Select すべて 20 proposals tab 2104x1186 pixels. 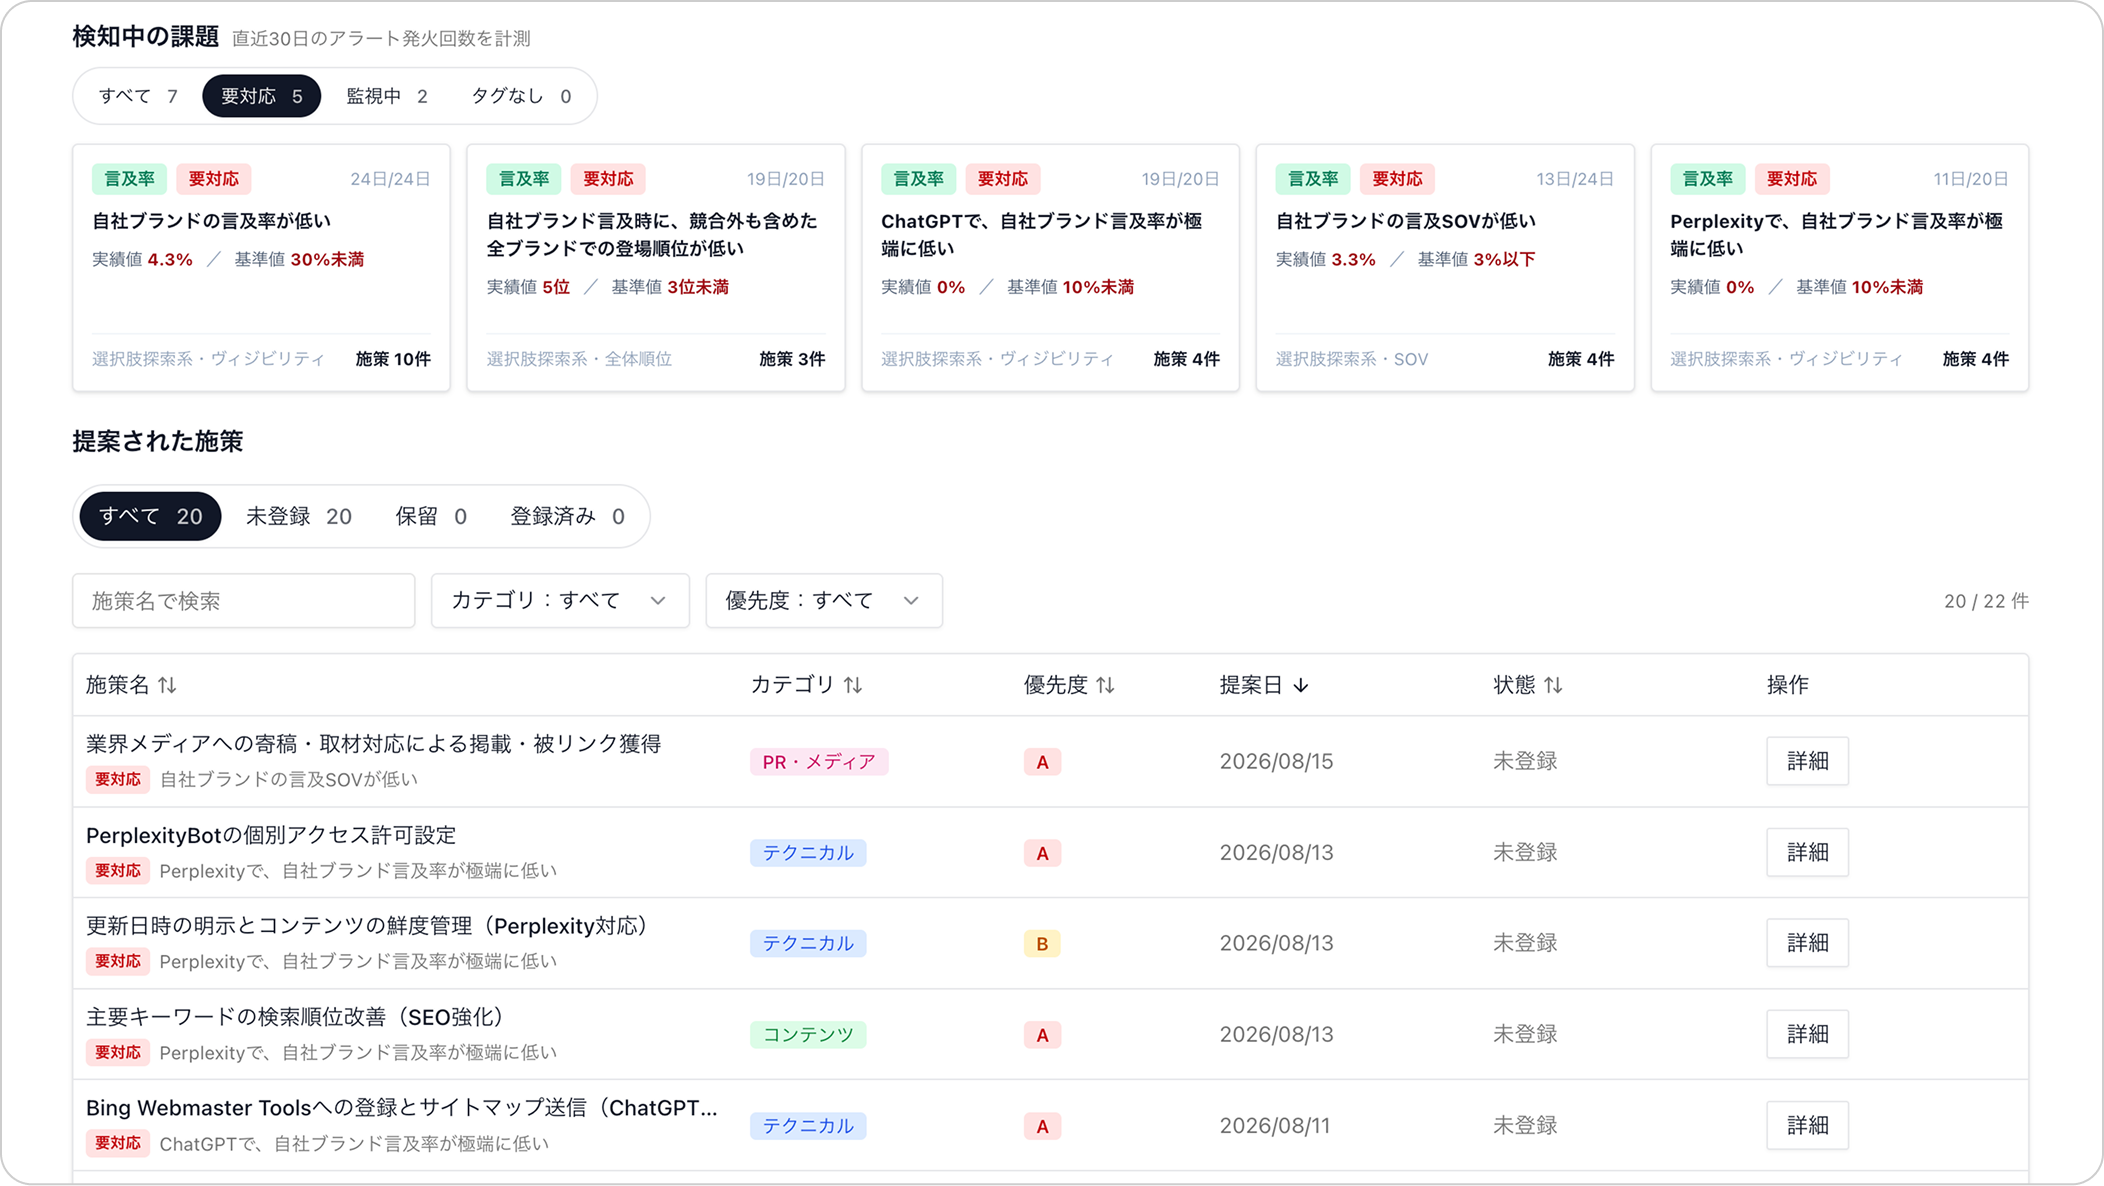pyautogui.click(x=150, y=516)
